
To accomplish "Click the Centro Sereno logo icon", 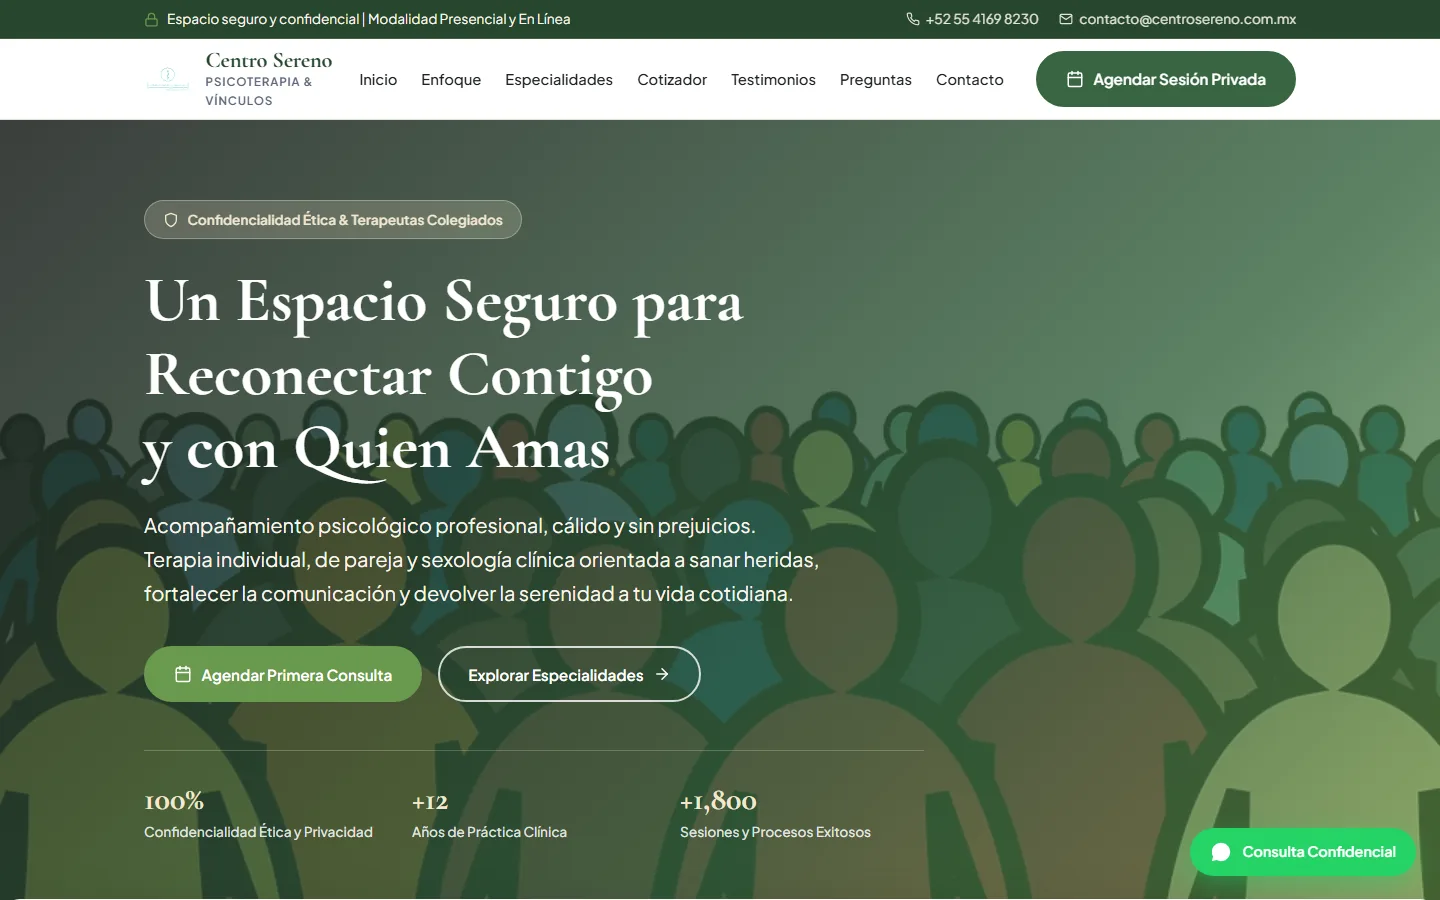I will click(x=167, y=79).
